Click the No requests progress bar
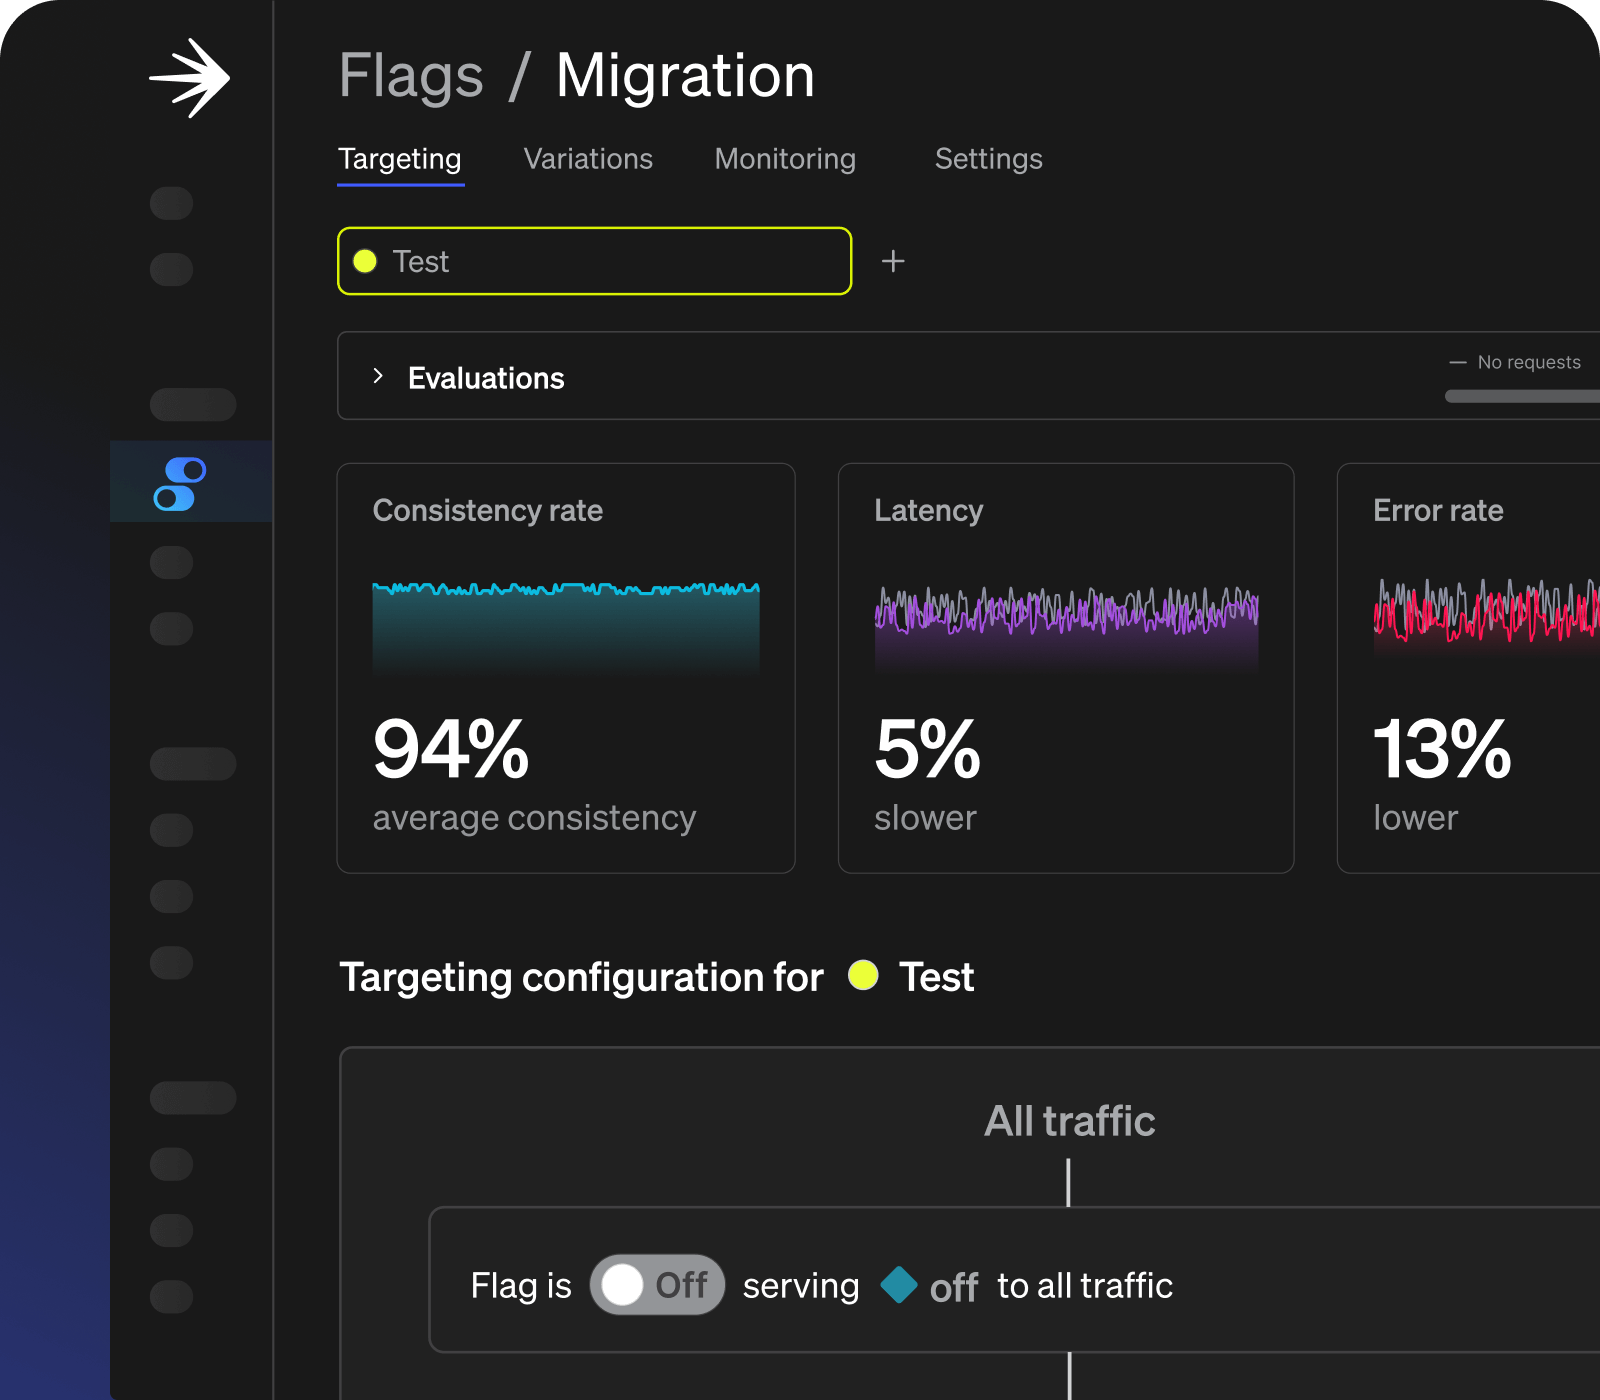 coord(1522,396)
